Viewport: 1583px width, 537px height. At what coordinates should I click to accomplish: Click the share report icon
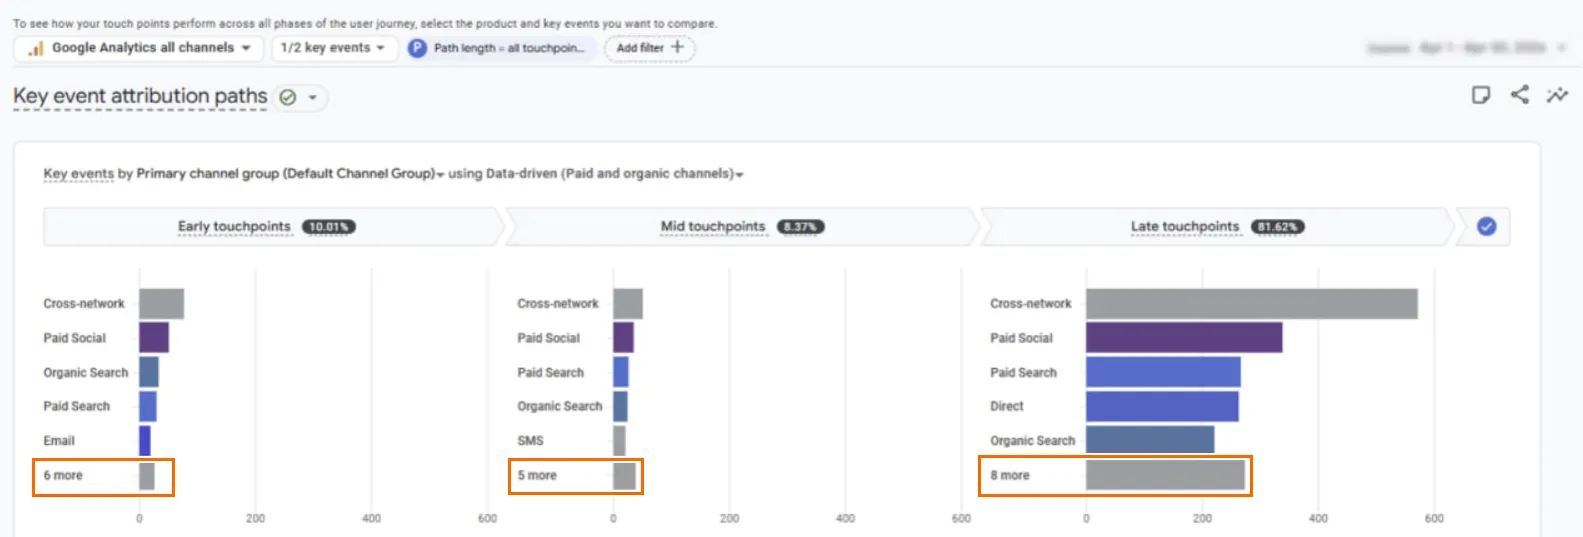(x=1519, y=94)
